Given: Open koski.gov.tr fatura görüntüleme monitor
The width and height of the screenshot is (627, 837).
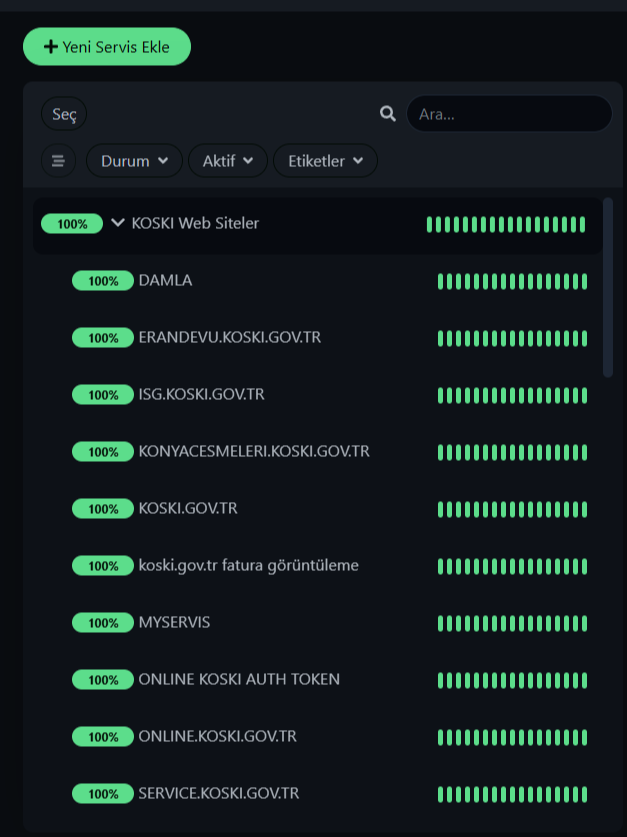Looking at the screenshot, I should (x=248, y=566).
